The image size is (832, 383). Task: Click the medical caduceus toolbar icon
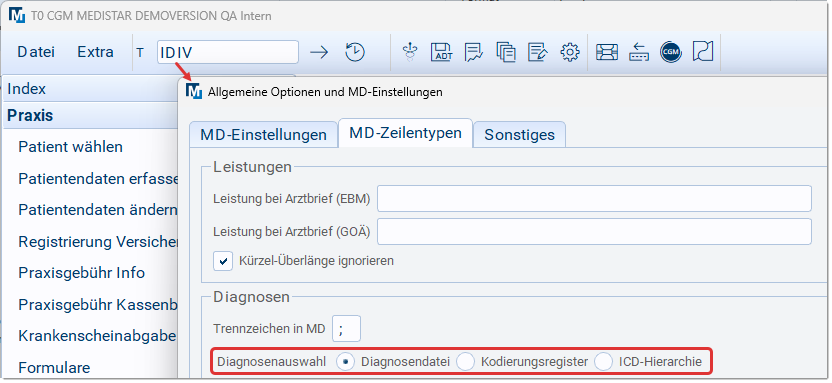click(x=409, y=52)
